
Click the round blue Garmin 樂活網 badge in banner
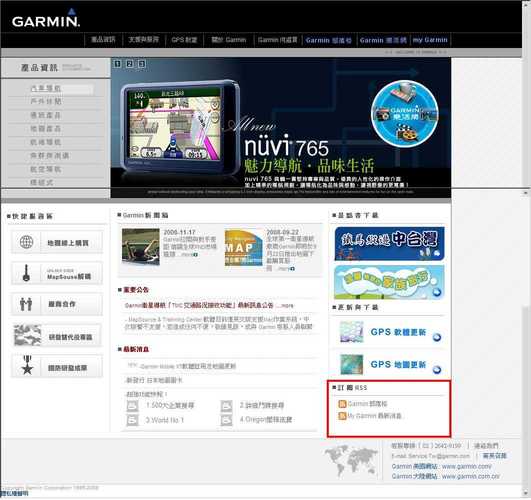(x=405, y=113)
